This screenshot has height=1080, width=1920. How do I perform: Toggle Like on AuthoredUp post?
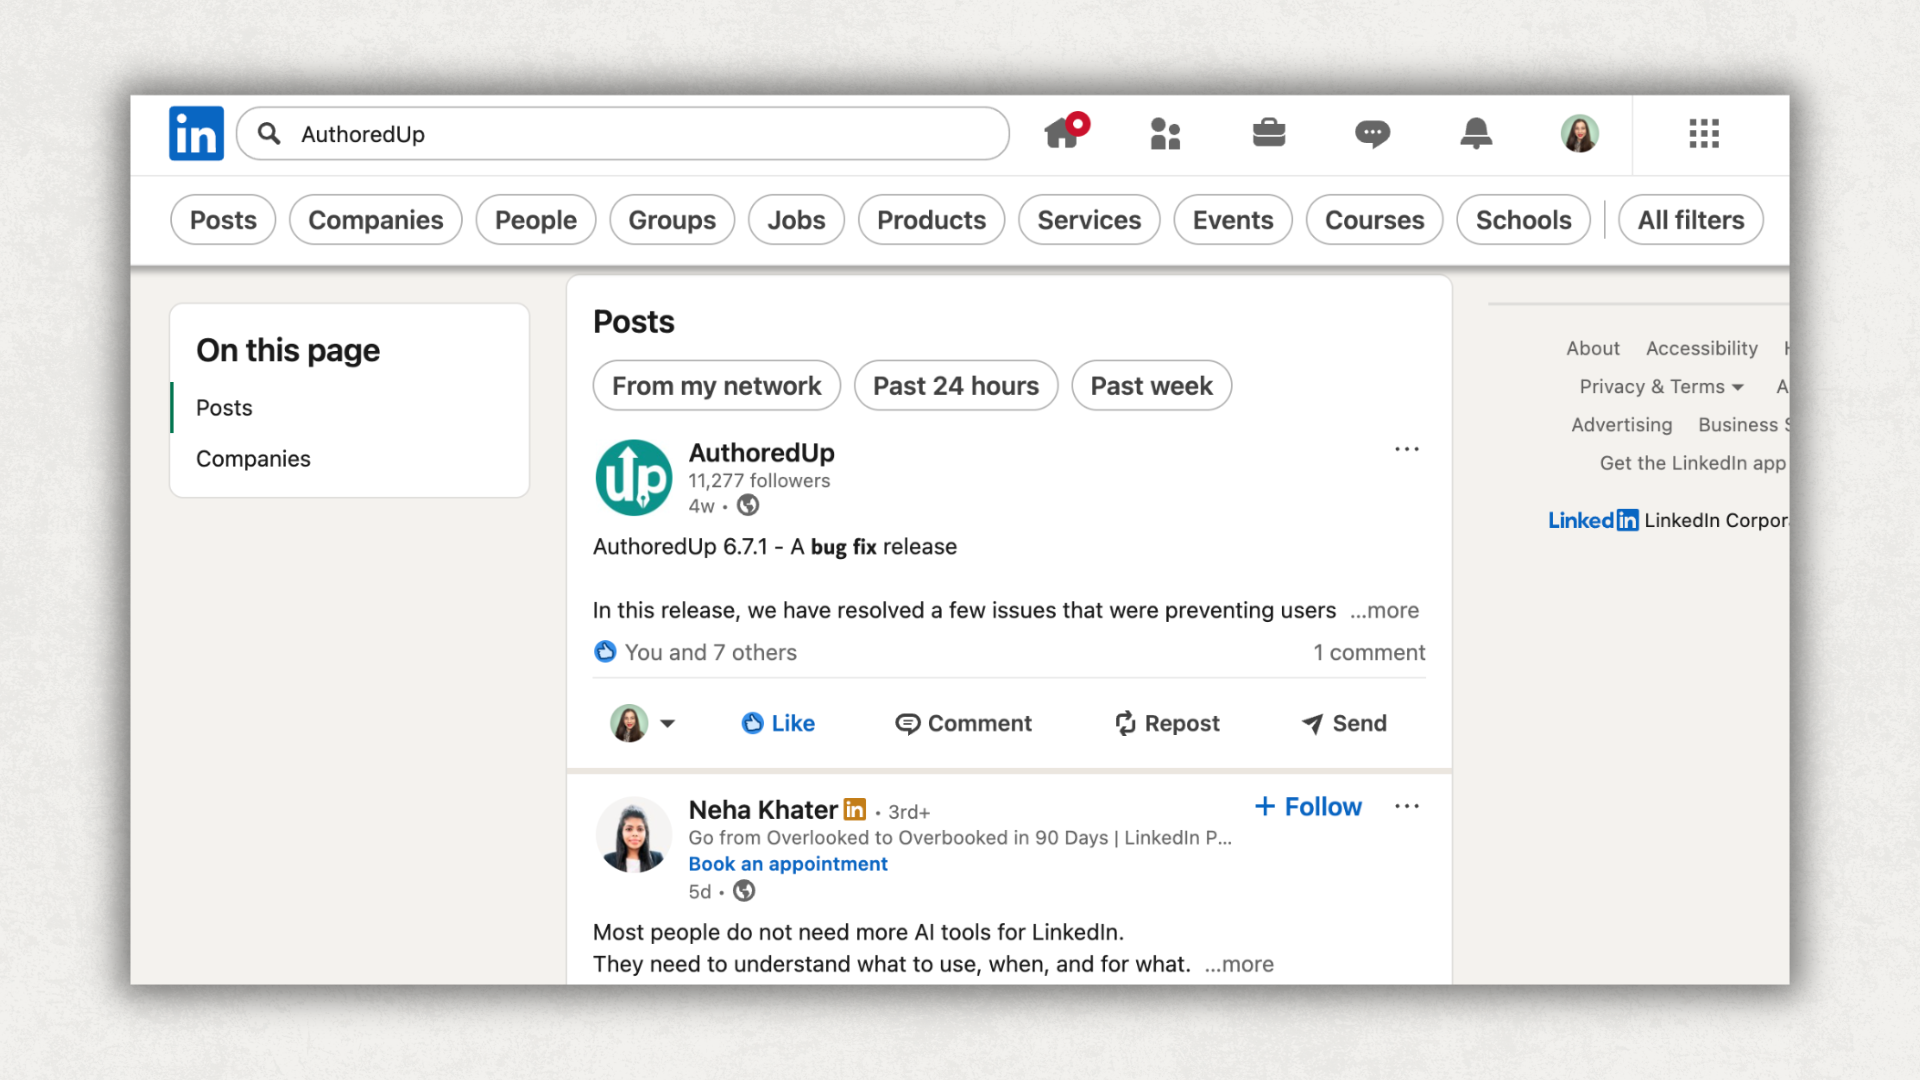pos(778,723)
